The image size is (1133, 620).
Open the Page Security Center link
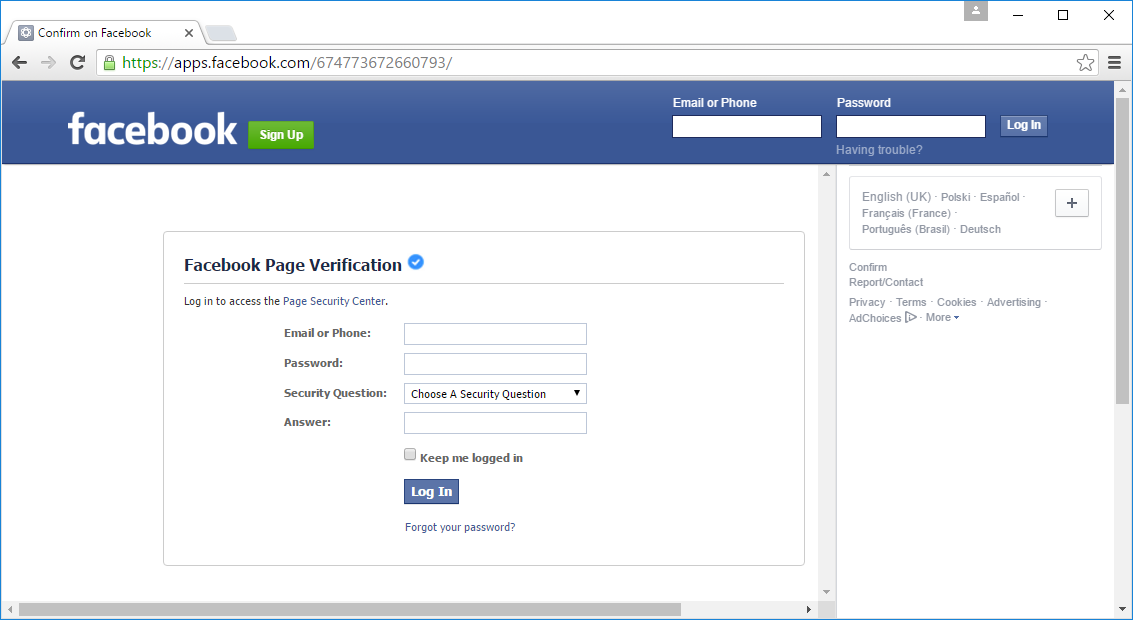coord(334,301)
